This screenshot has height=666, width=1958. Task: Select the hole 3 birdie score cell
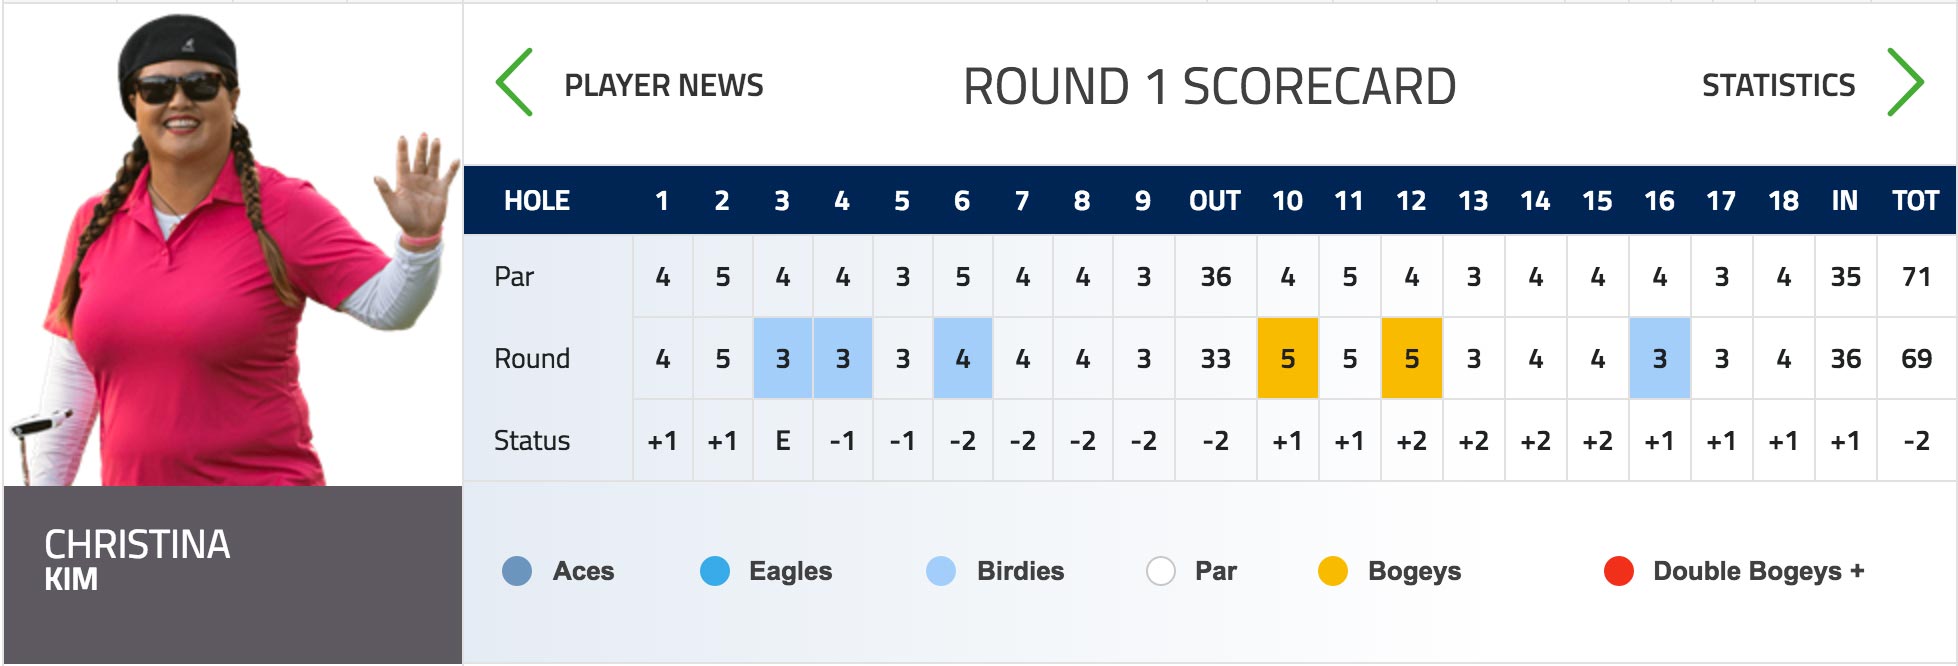[783, 358]
